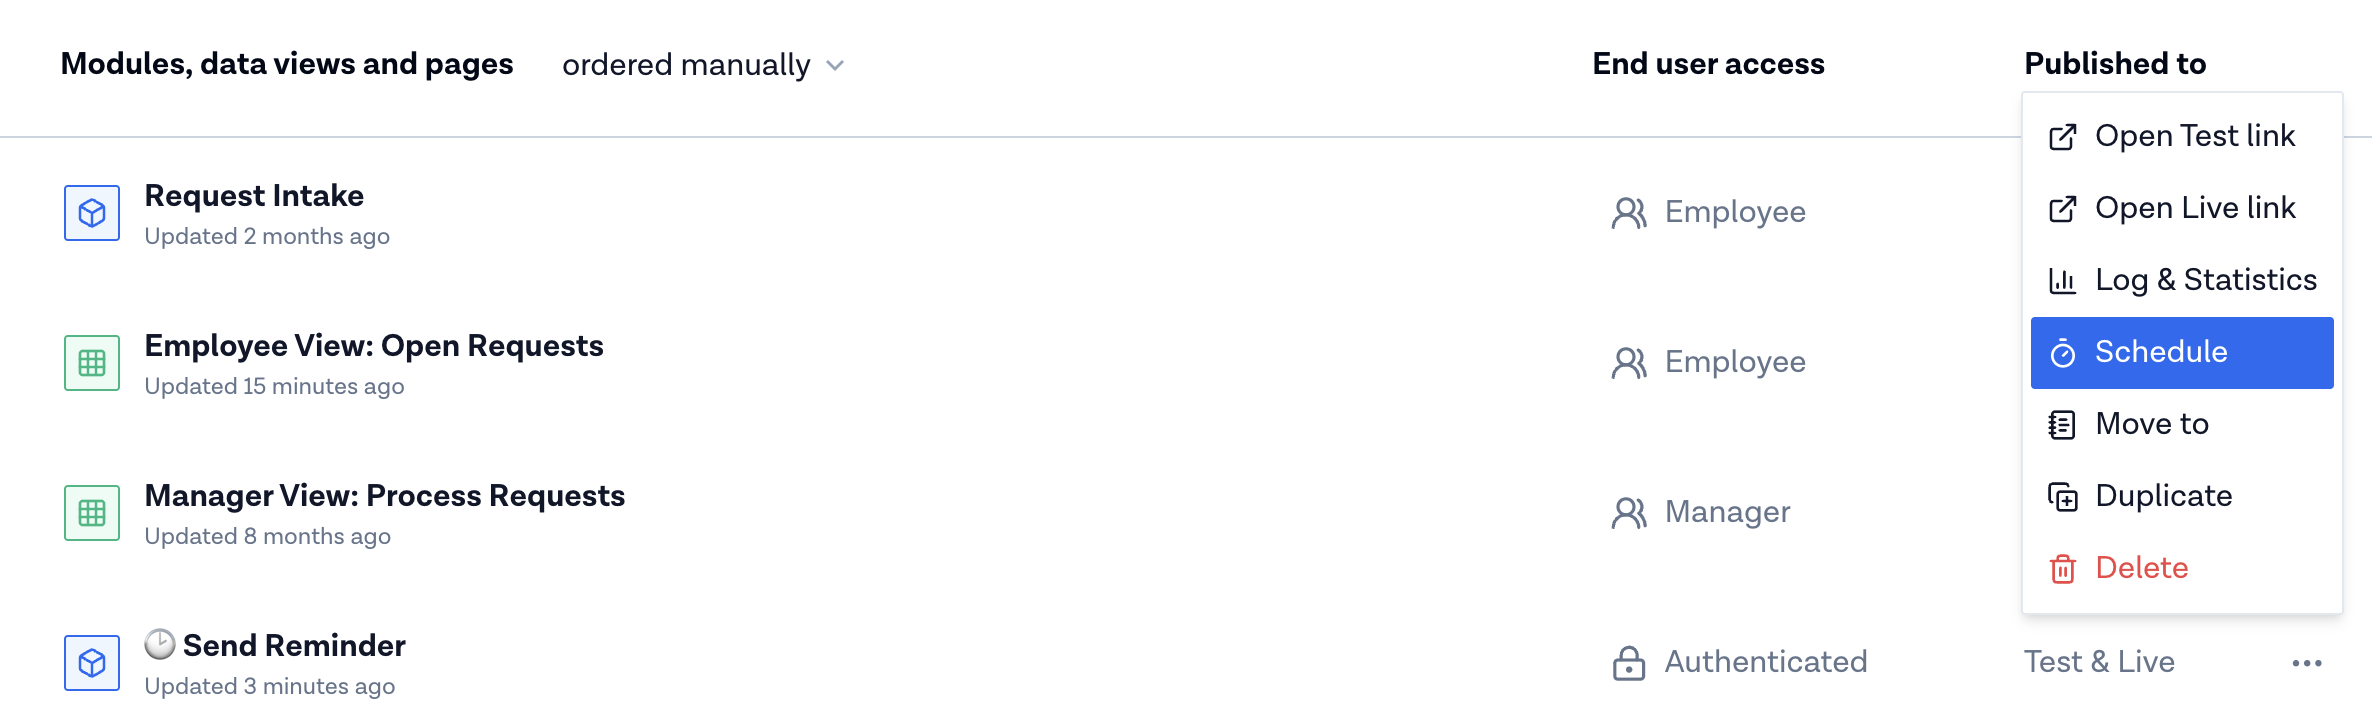Select Move to in the context menu

[2151, 424]
